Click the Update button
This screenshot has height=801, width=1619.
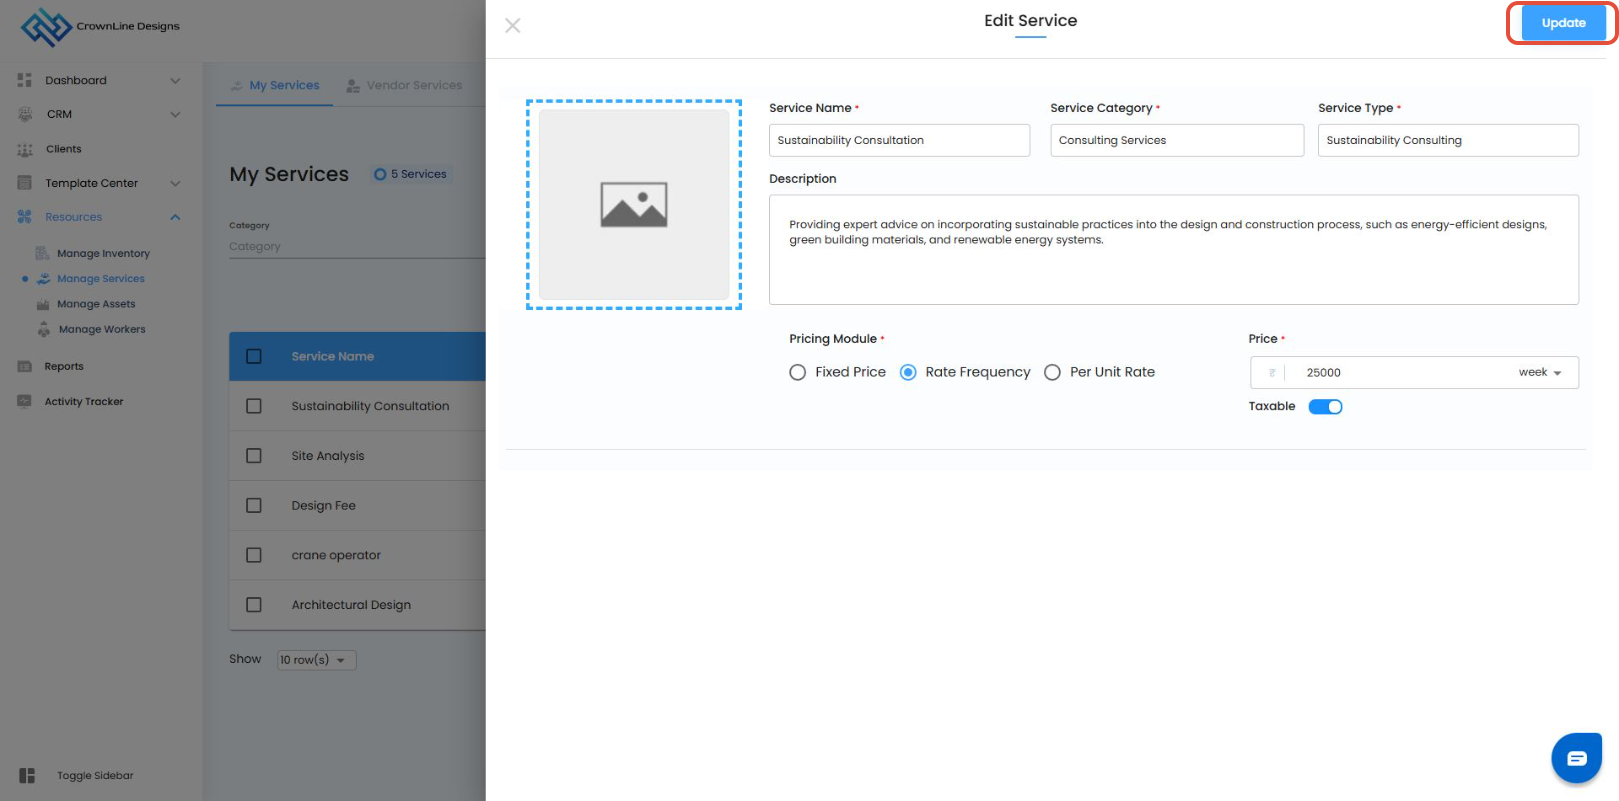1563,23
